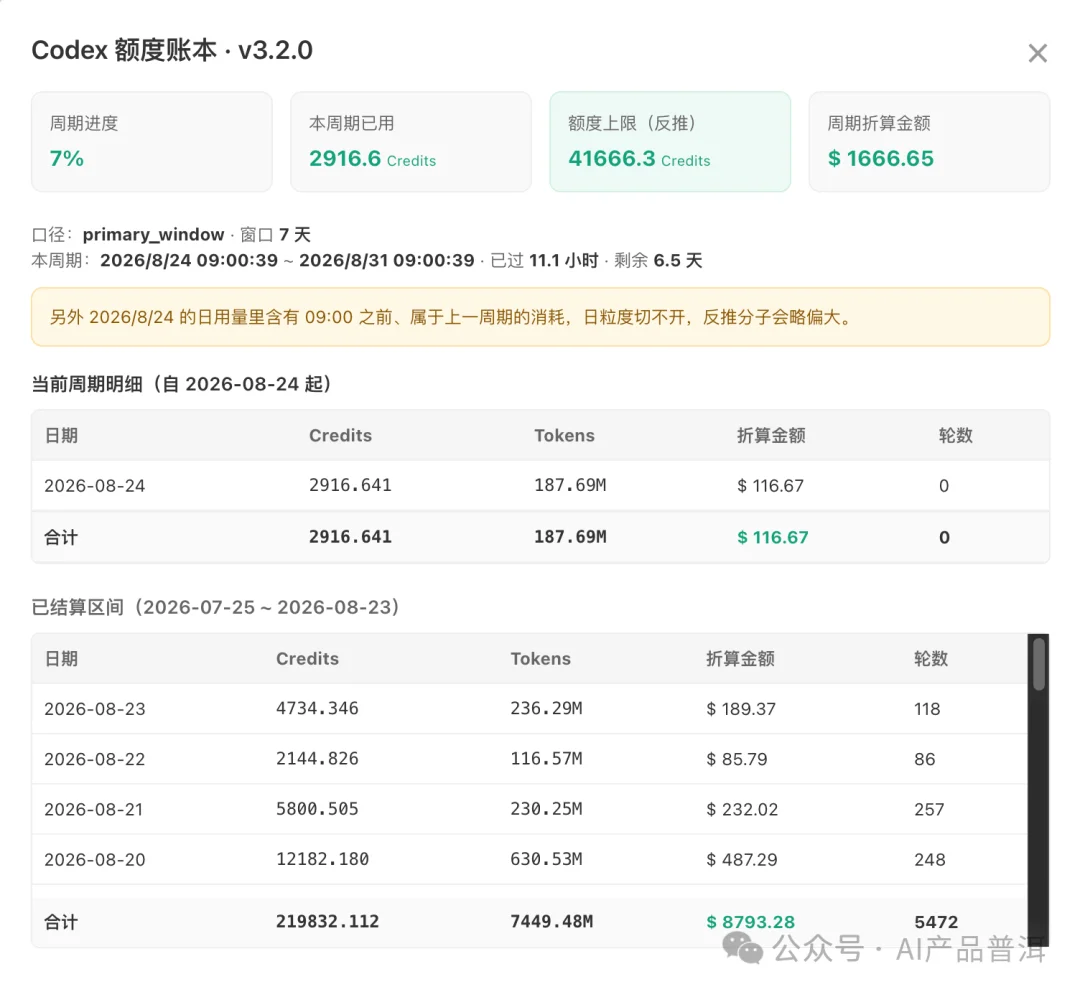1080x992 pixels.
Task: Click the 当前周期明细 section heading
Action: click(182, 384)
